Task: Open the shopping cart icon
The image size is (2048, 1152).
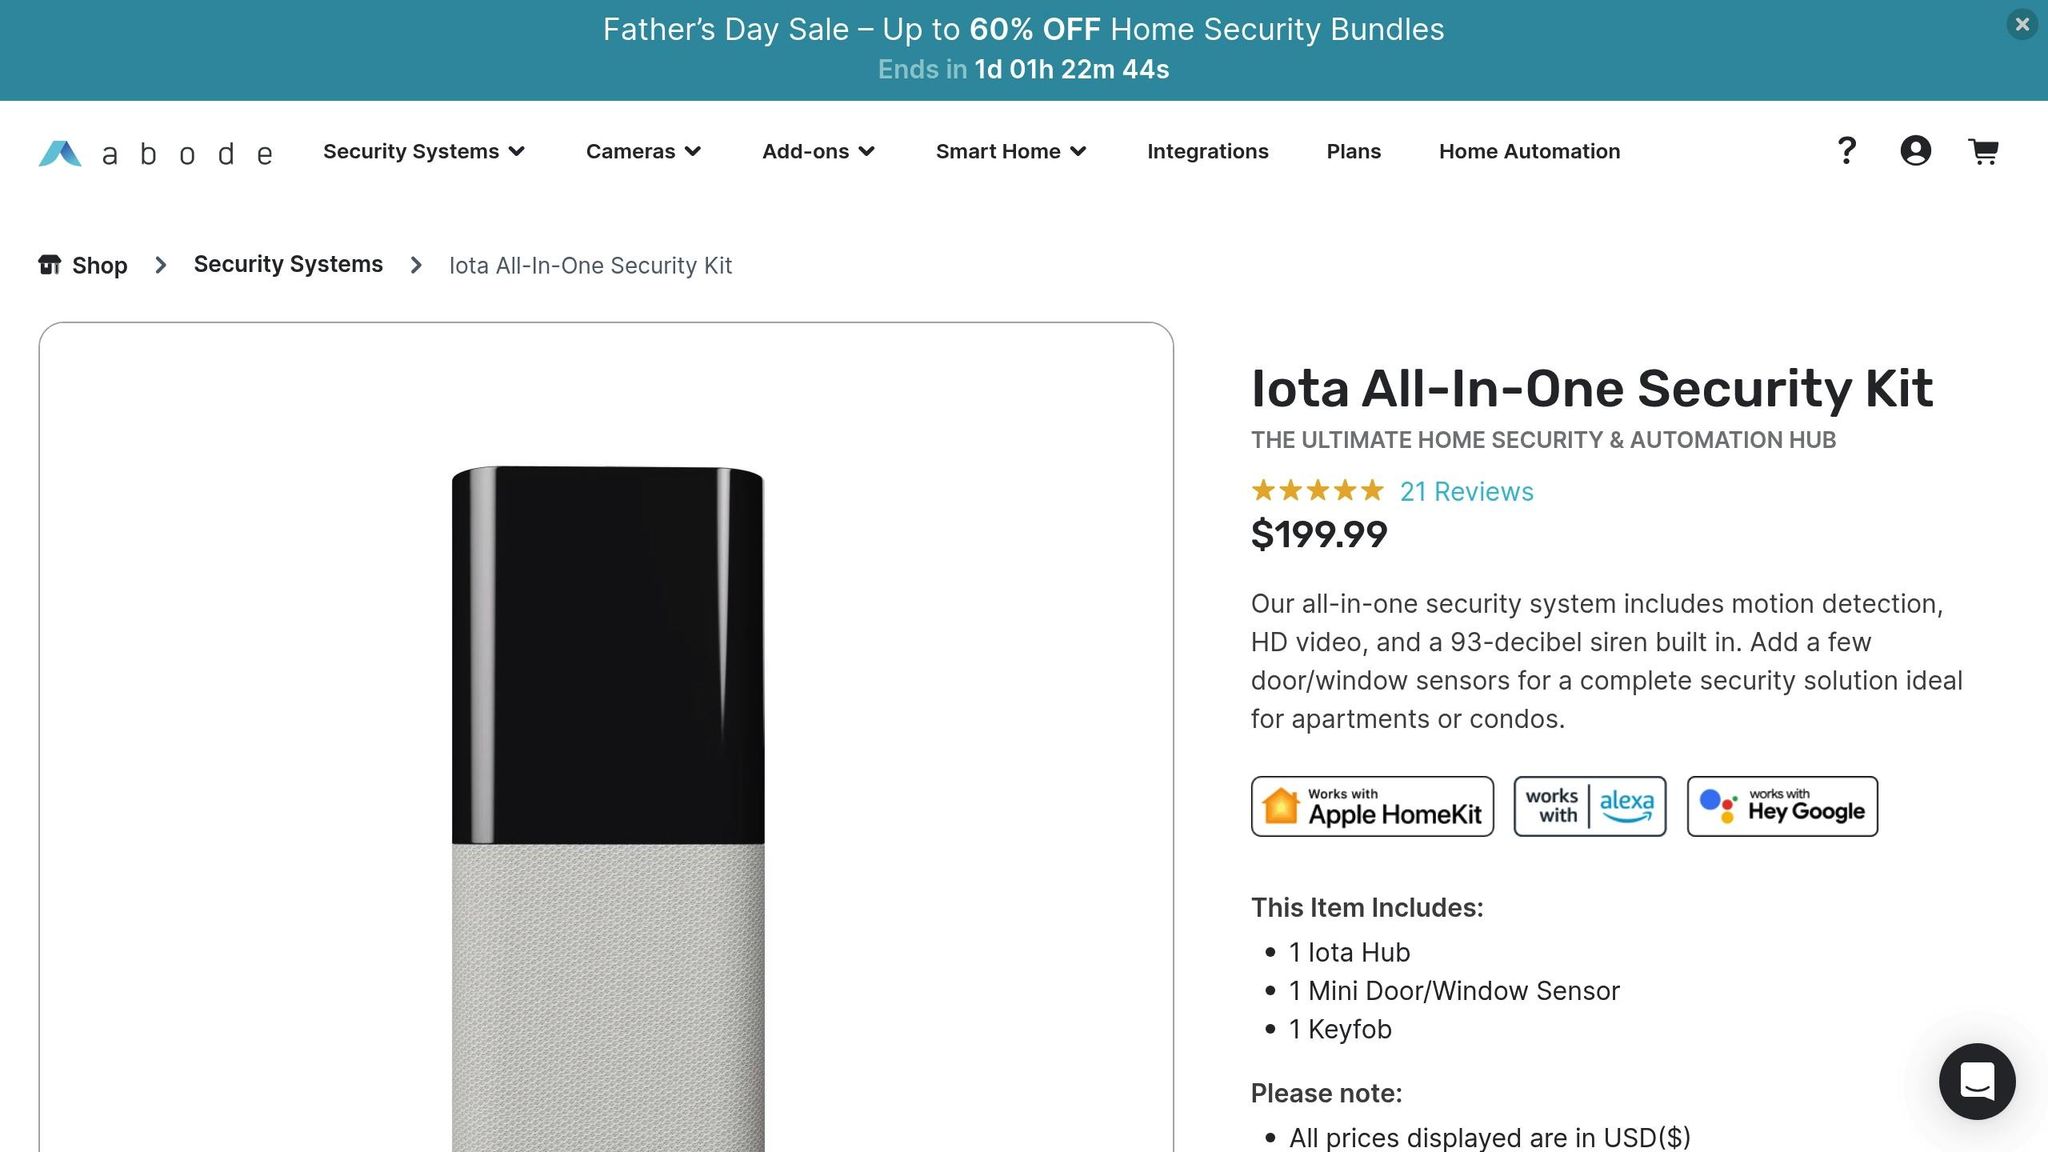Action: [x=1983, y=151]
